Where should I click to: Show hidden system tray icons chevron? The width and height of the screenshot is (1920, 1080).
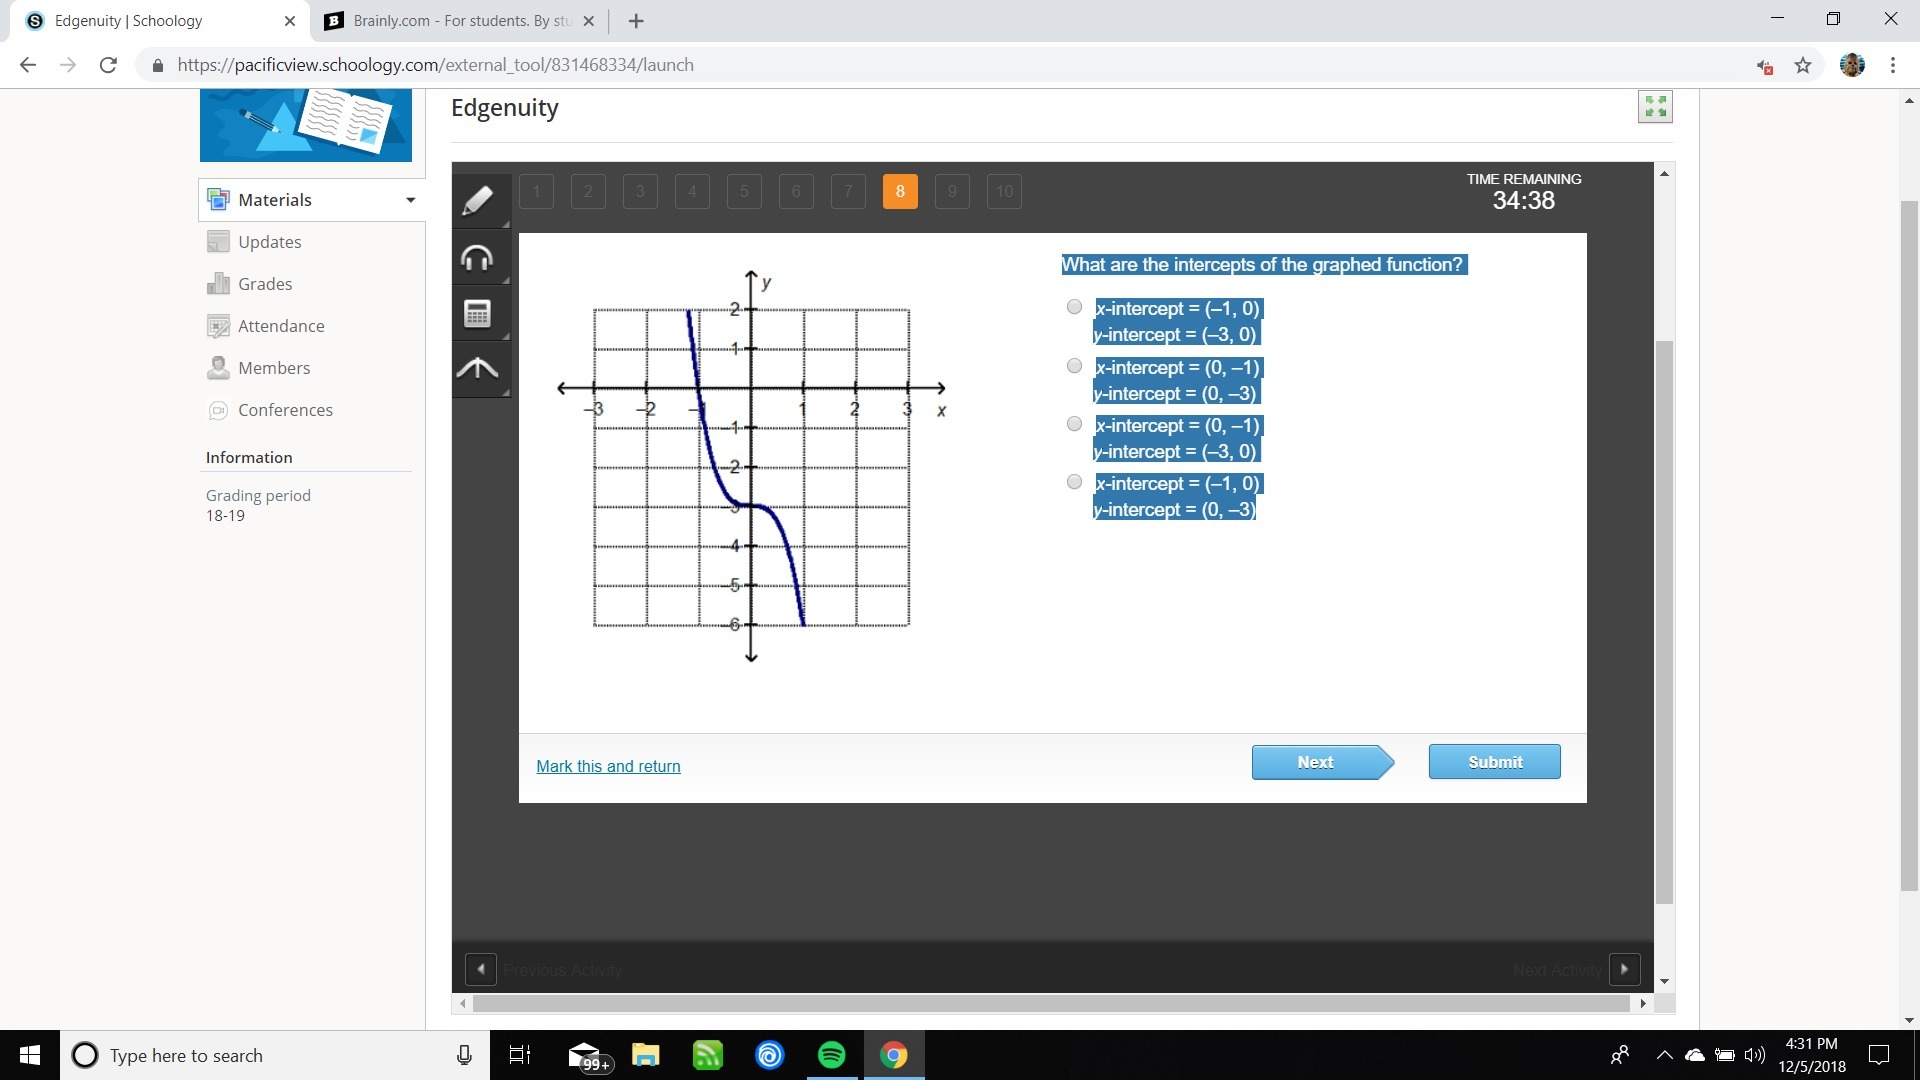pos(1664,1055)
